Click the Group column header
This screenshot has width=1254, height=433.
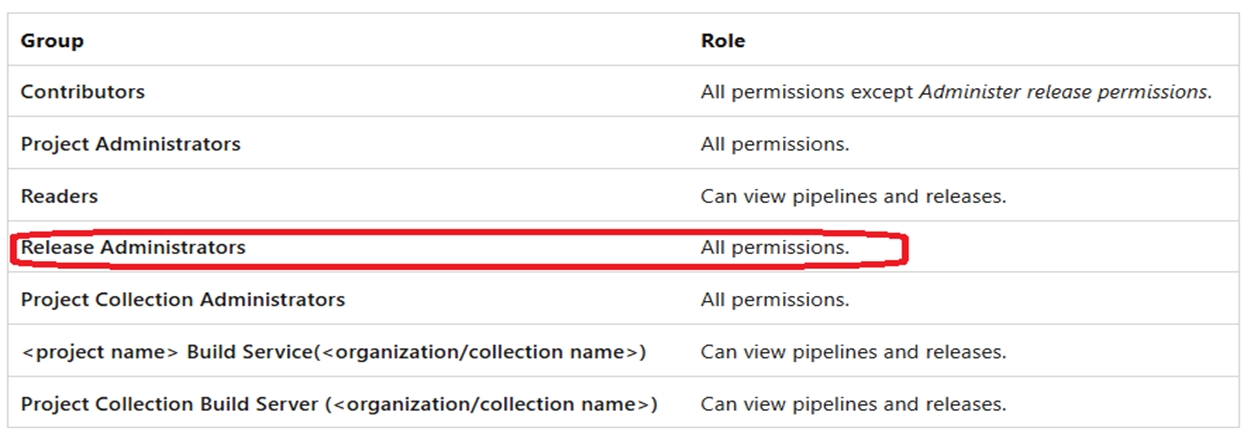pos(52,41)
